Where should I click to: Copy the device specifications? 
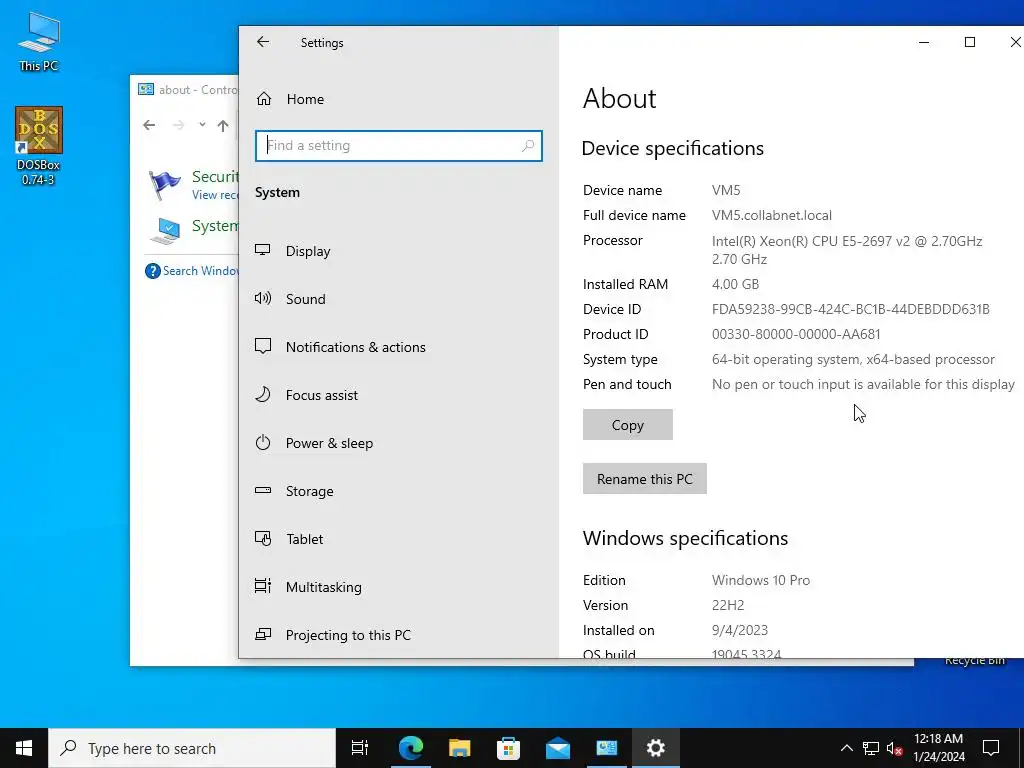[x=628, y=425]
